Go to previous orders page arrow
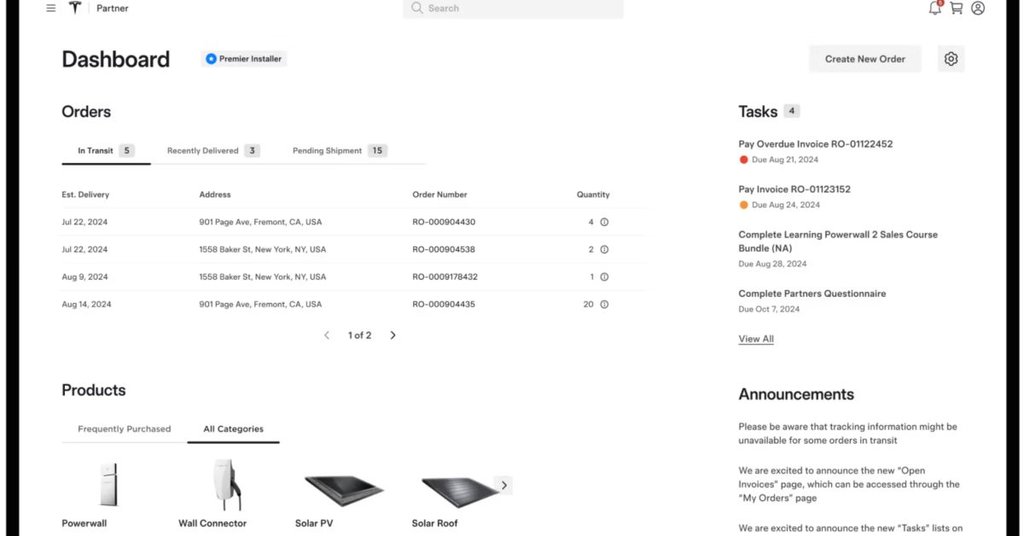The height and width of the screenshot is (536, 1024). coord(327,335)
